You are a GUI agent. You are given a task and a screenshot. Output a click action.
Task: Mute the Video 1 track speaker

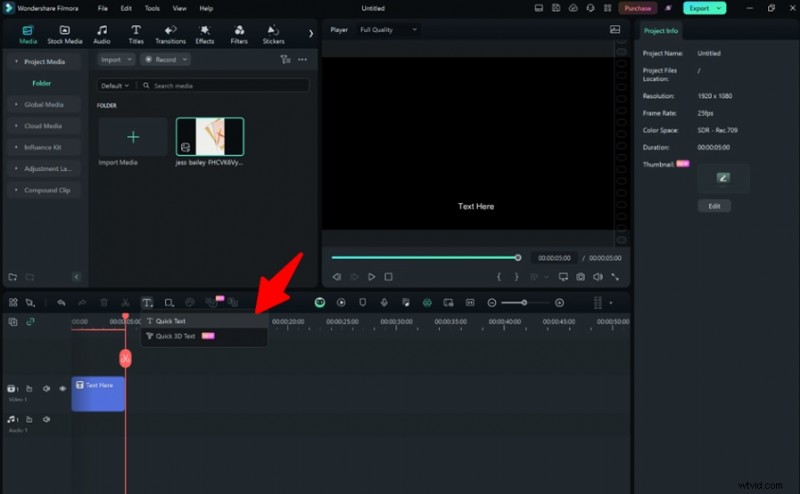(46, 388)
